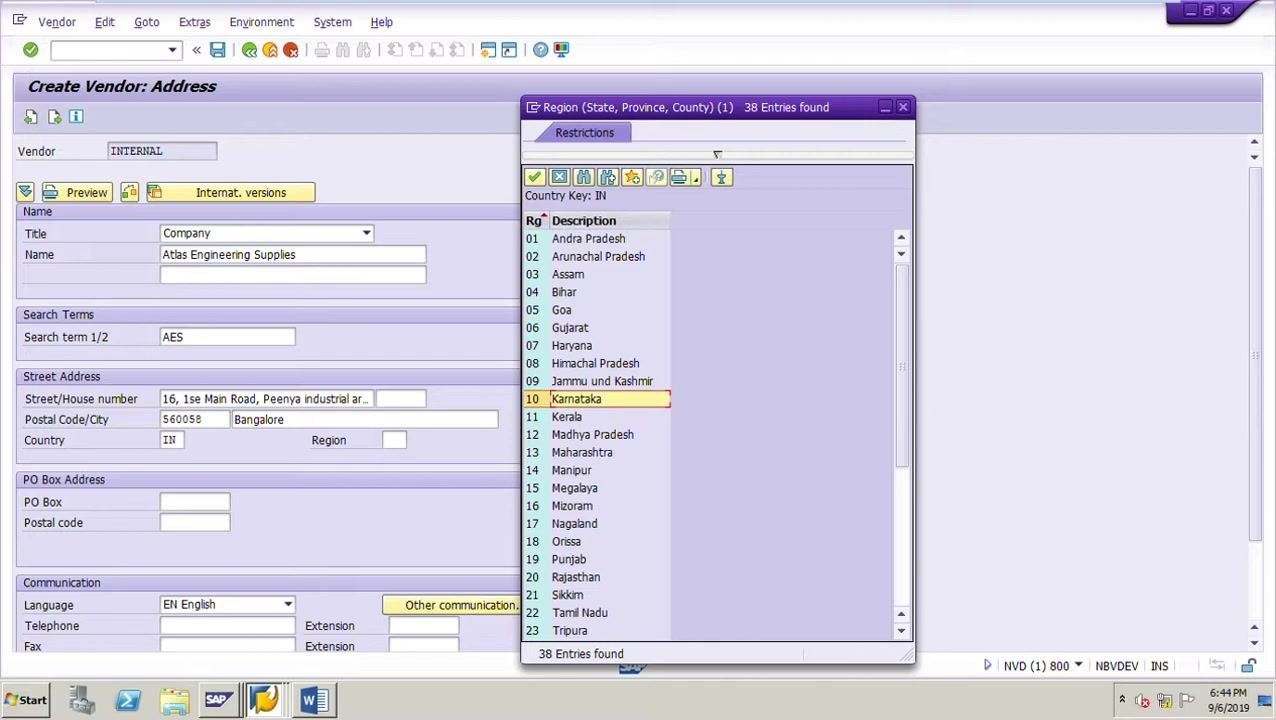
Task: Click the red Cancel icon in main toolbar
Action: point(291,50)
